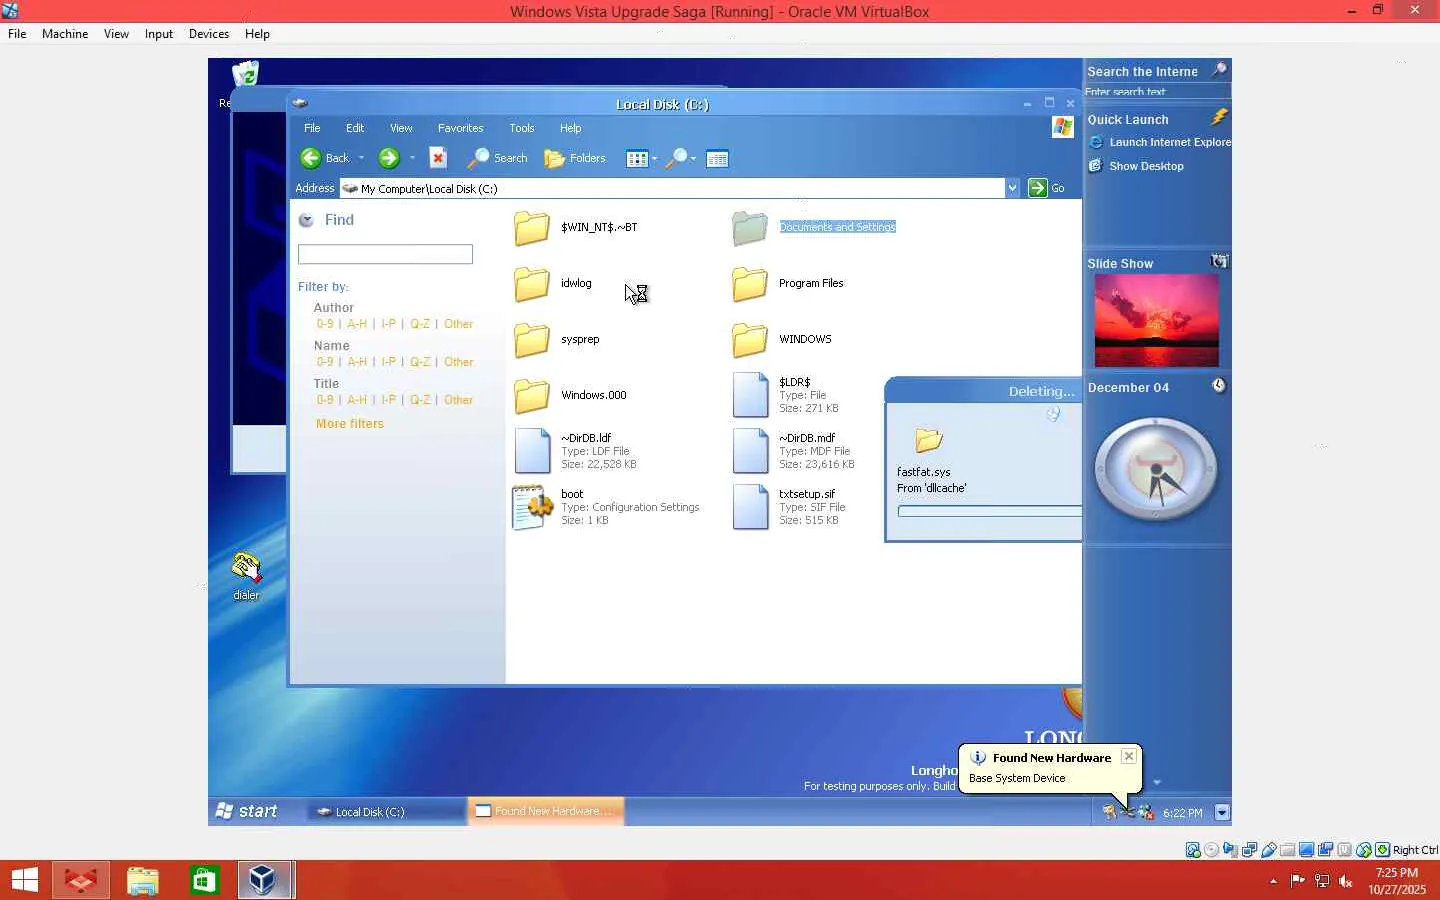Click the sidebar search text field
Viewport: 1440px width, 900px height.
point(1157,92)
